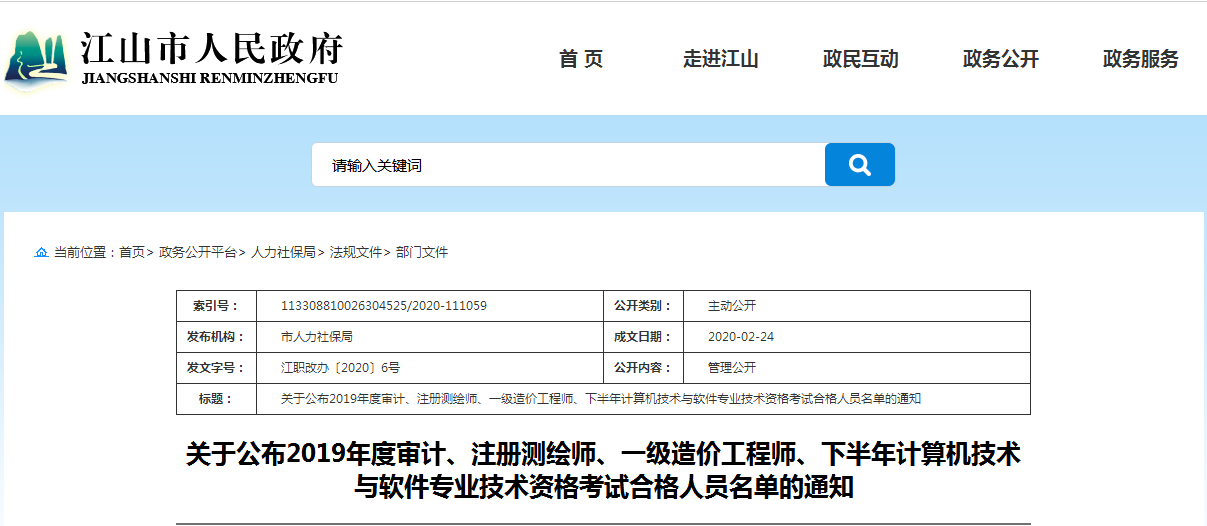The image size is (1207, 526).
Task: Click the blue magnifier search button
Action: [859, 165]
